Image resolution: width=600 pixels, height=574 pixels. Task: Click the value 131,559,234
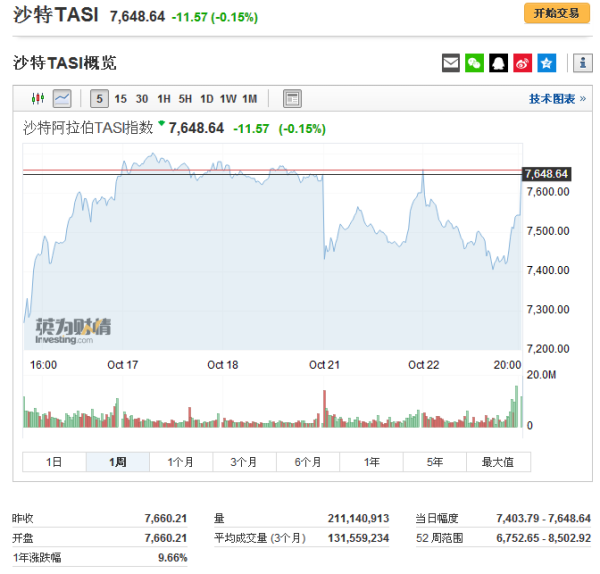click(x=358, y=538)
